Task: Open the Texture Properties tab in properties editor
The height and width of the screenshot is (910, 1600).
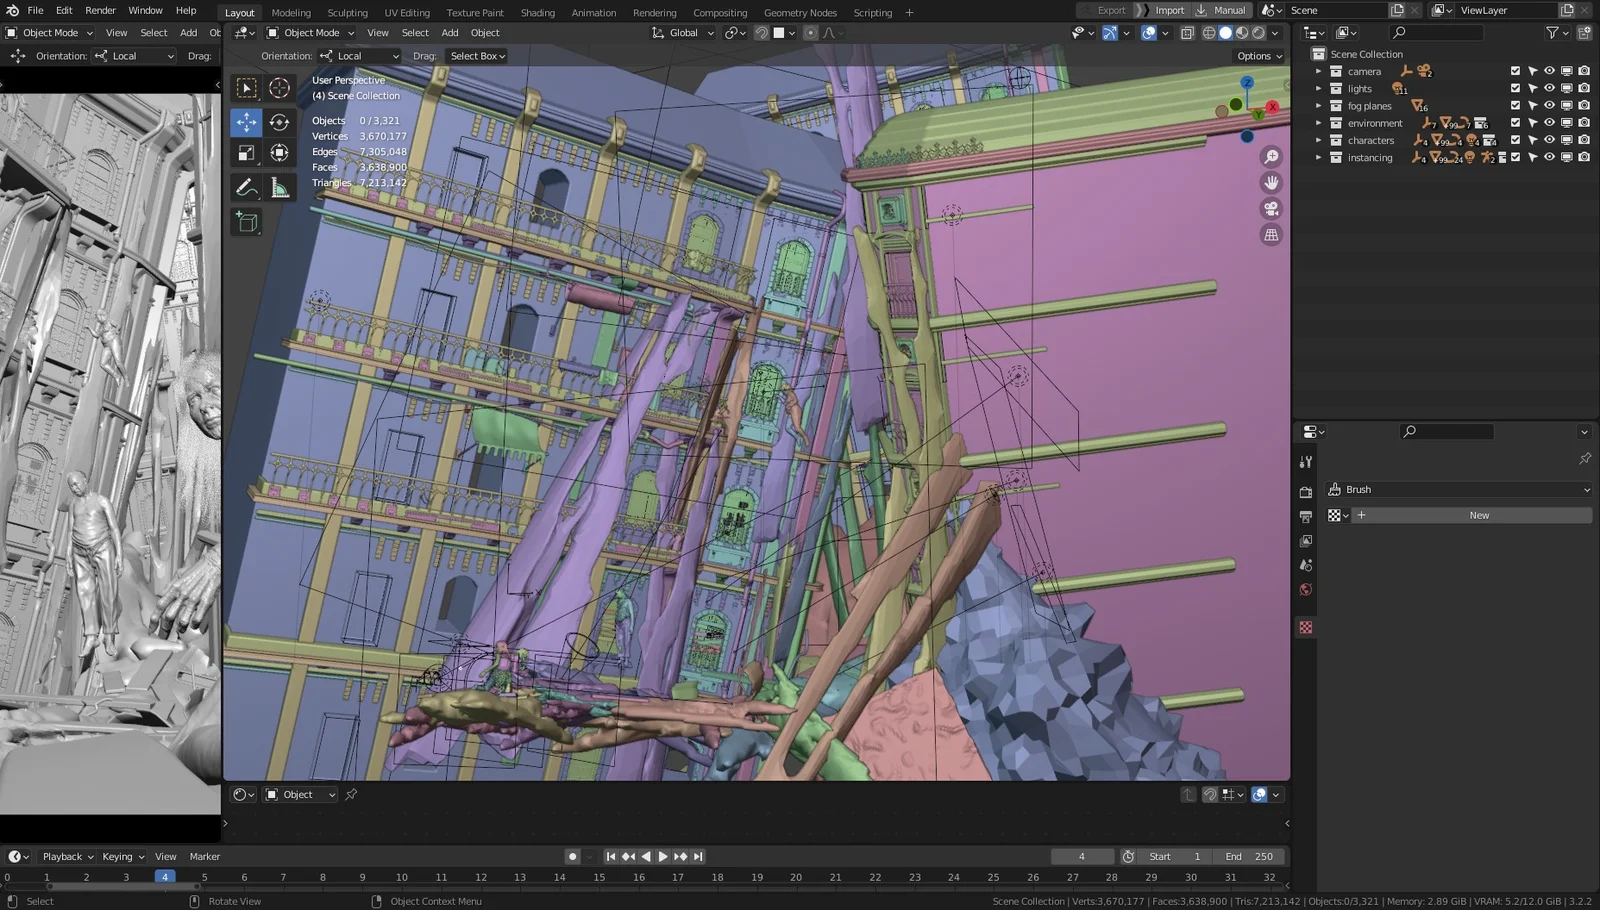Action: point(1305,628)
